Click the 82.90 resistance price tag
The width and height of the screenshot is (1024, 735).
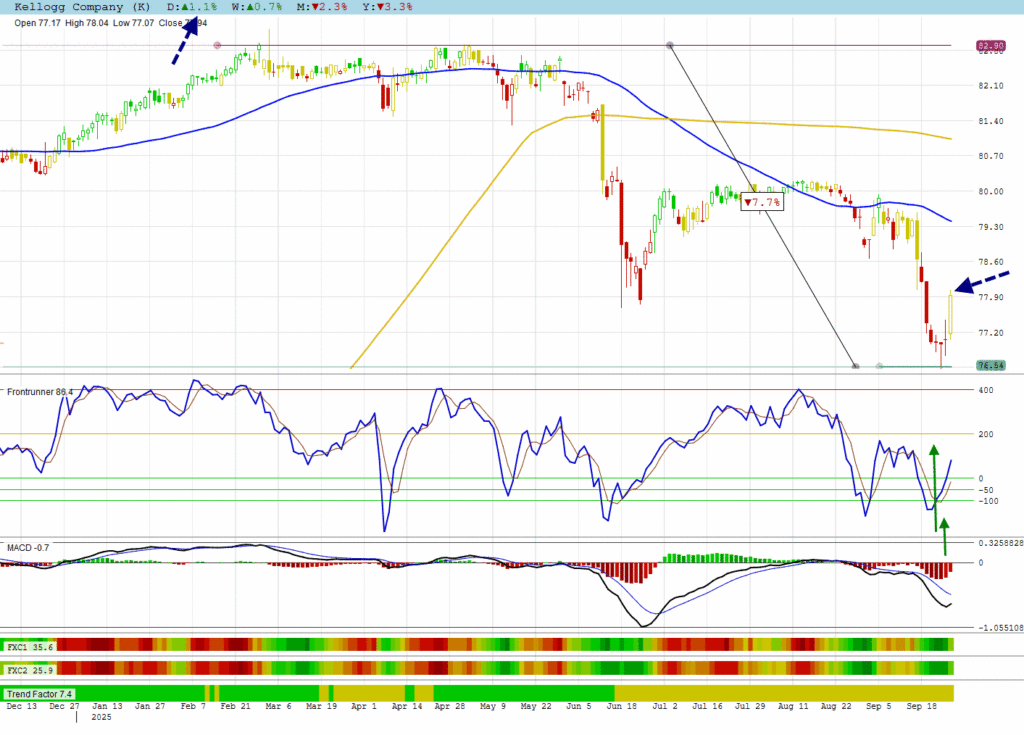point(990,46)
